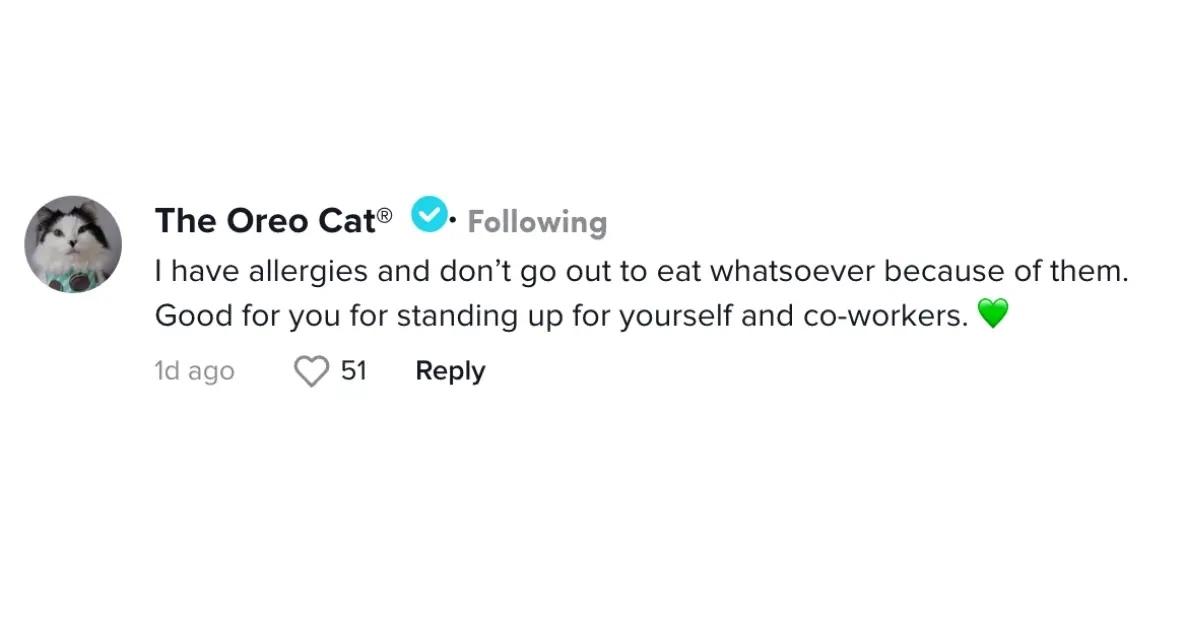The image size is (1200, 628).
Task: Open the profile via the username link
Action: pyautogui.click(x=268, y=220)
